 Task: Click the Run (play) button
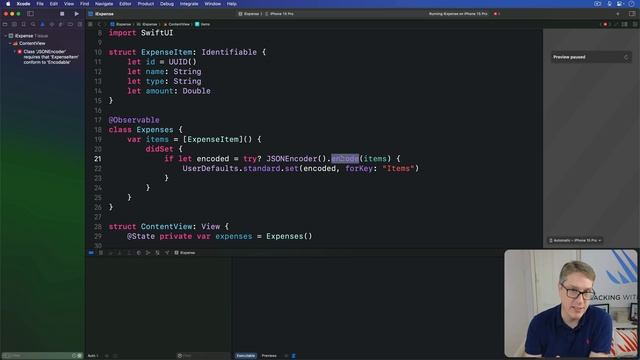pyautogui.click(x=76, y=13)
